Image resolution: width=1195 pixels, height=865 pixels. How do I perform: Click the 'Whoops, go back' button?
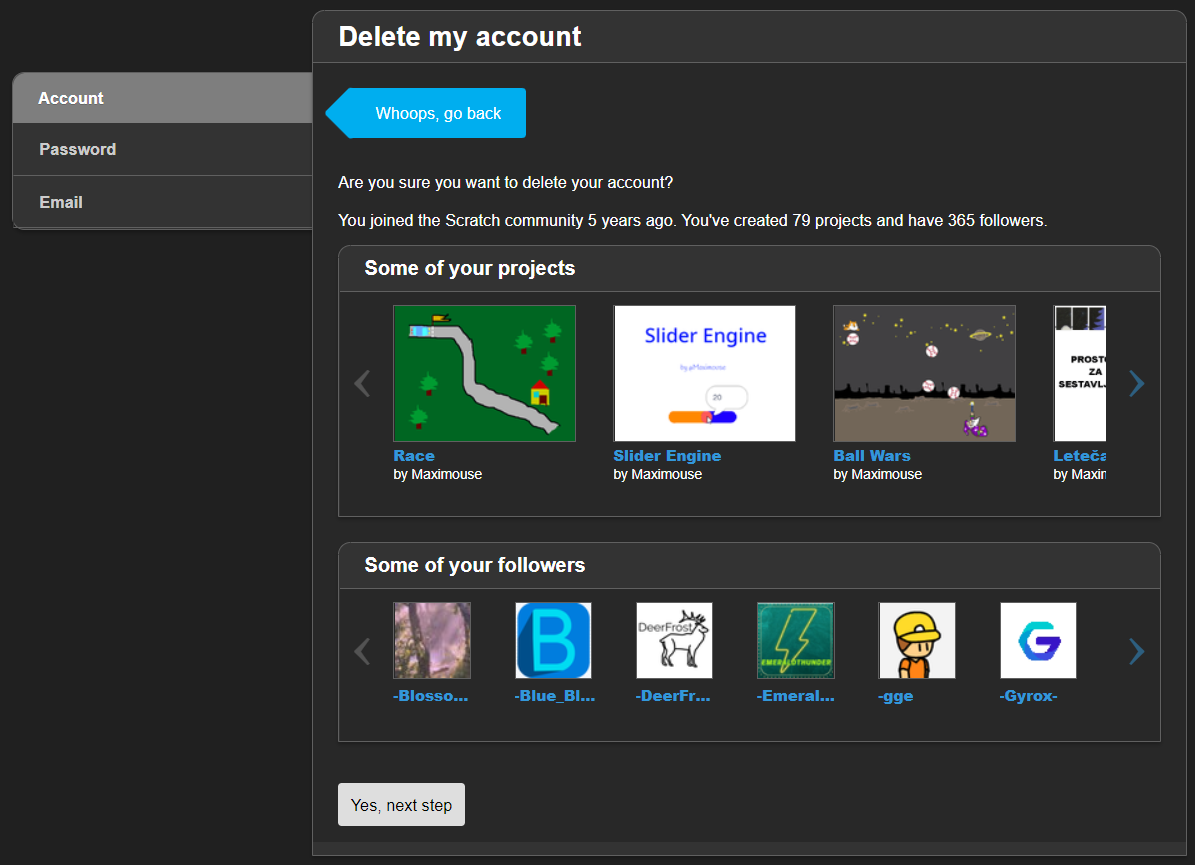(x=426, y=114)
